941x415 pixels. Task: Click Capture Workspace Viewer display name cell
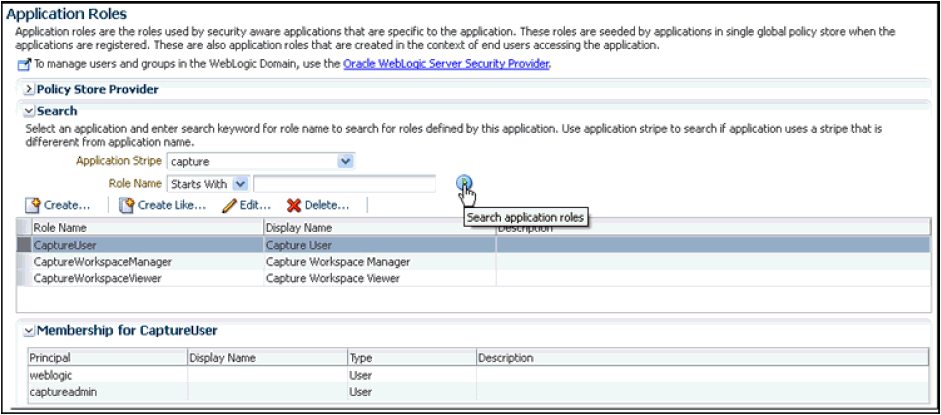[x=380, y=278]
